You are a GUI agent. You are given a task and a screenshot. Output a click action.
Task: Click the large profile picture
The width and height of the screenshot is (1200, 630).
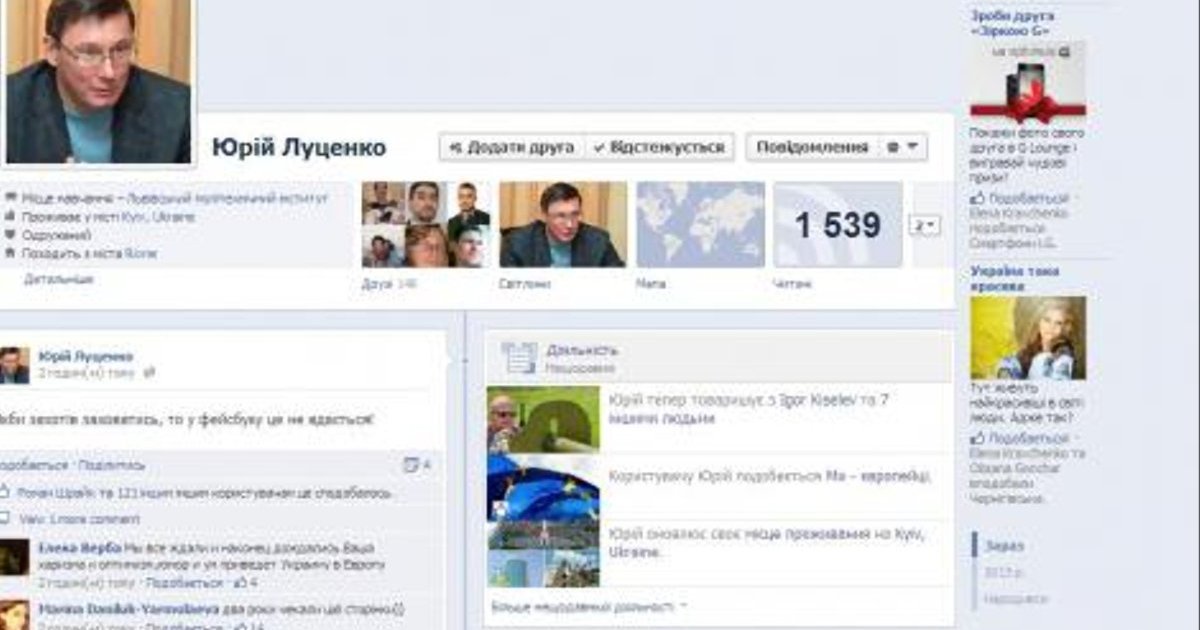[x=97, y=80]
